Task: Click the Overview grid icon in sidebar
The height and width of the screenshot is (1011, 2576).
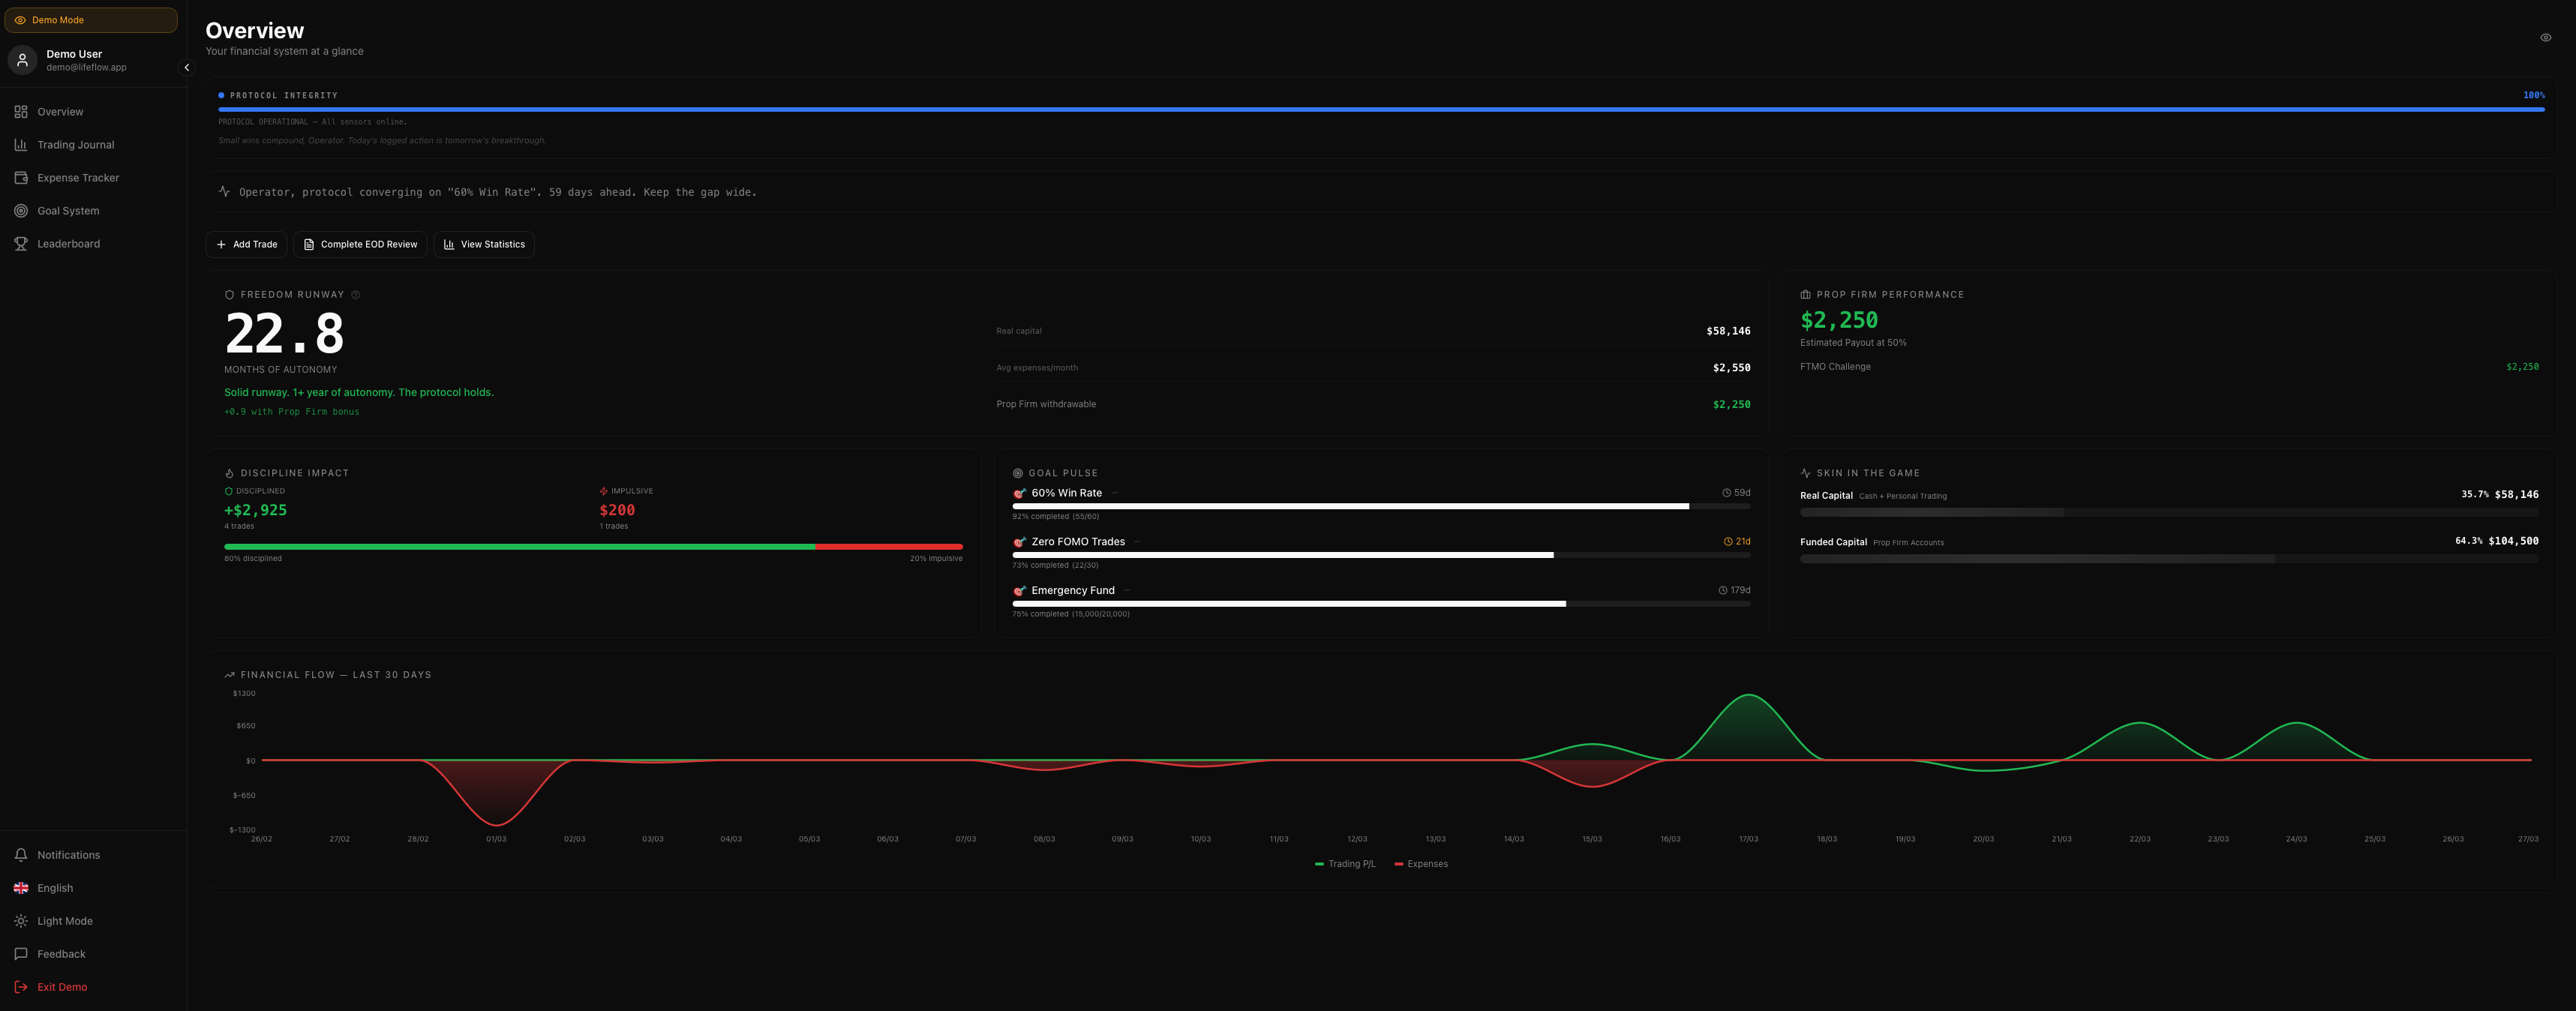Action: click(x=21, y=112)
